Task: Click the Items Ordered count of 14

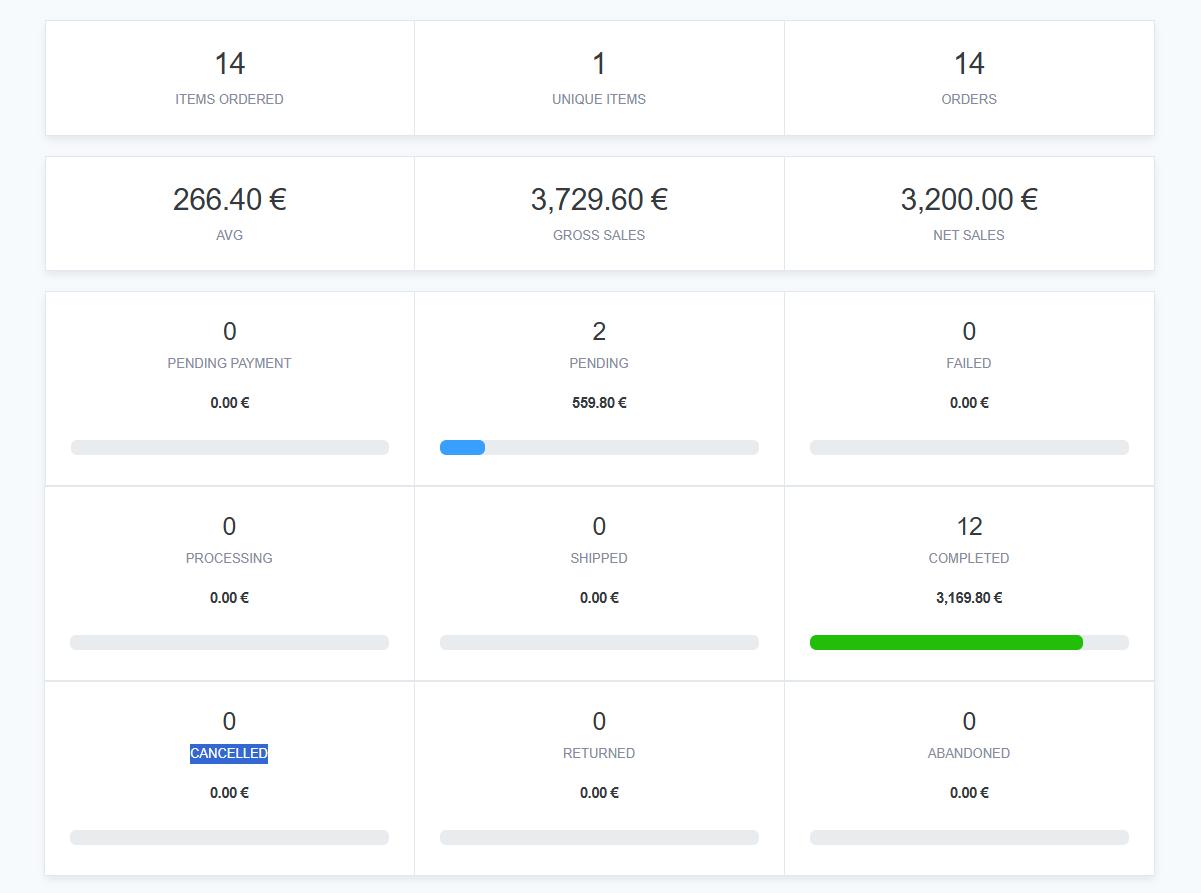Action: click(229, 64)
